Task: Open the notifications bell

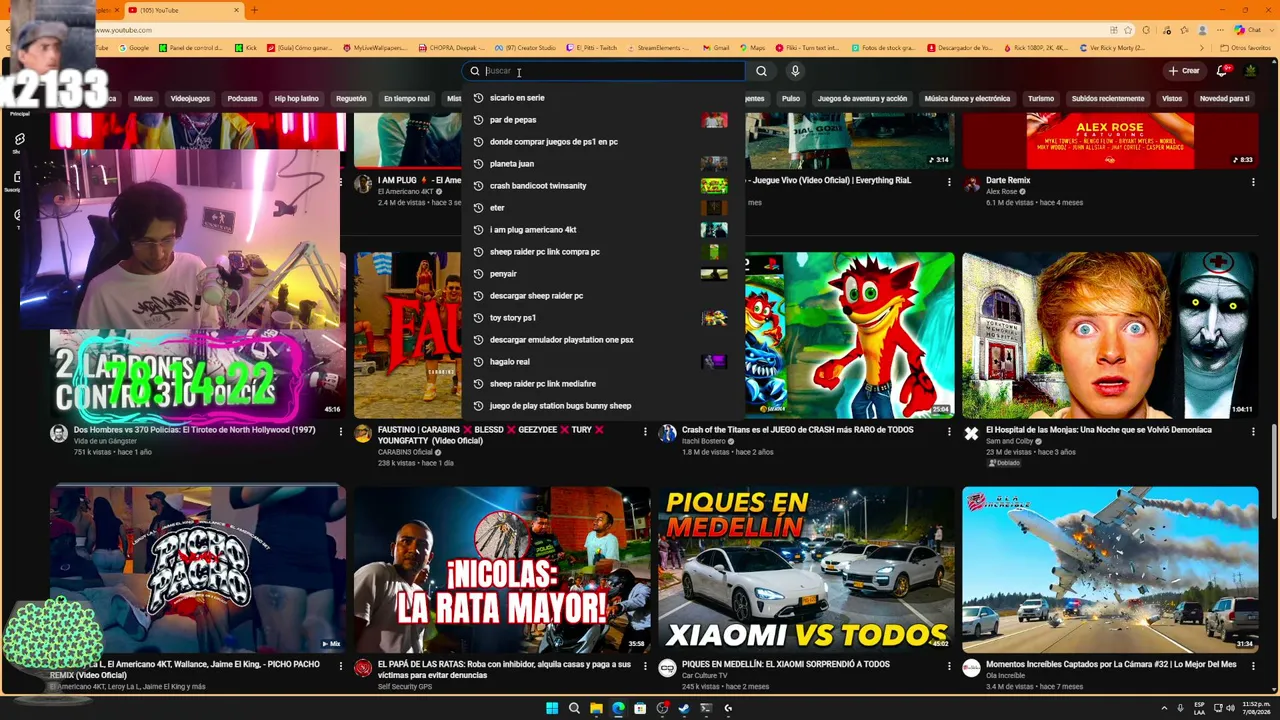Action: (x=1222, y=71)
